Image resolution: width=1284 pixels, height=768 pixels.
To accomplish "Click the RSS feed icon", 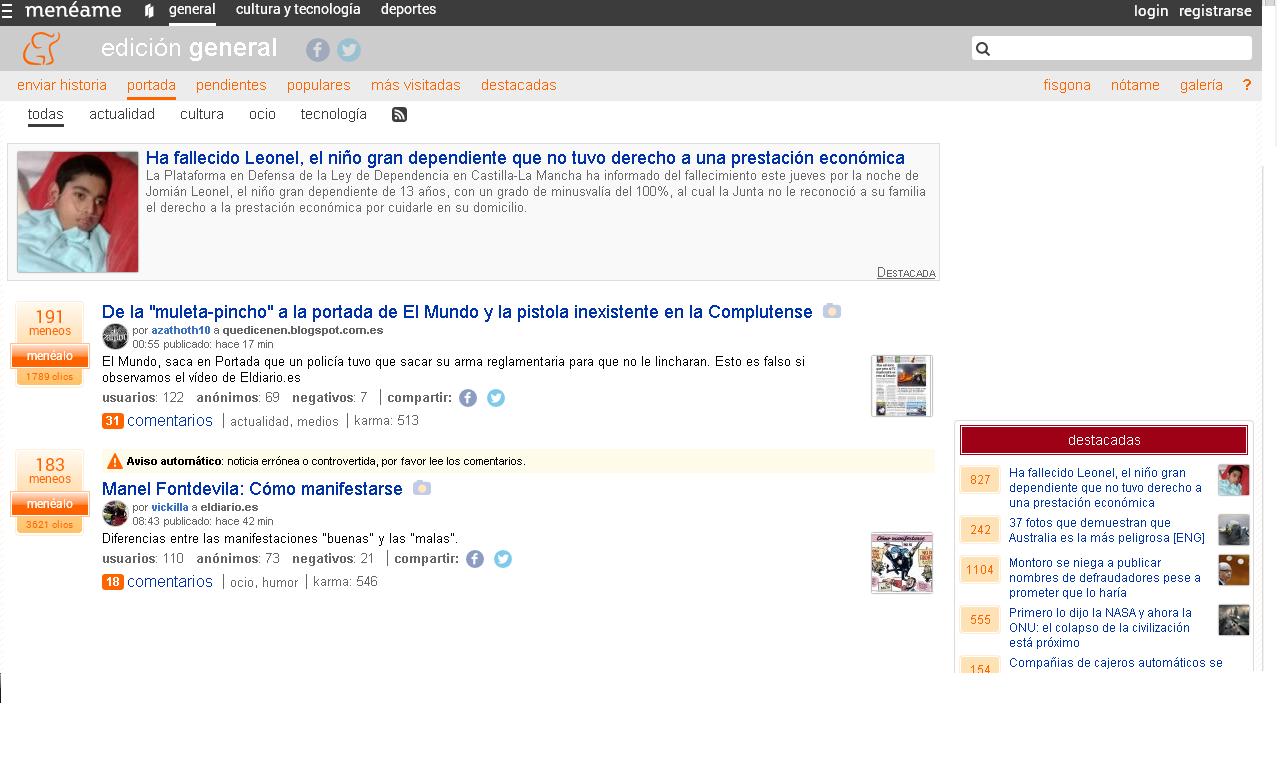I will [x=399, y=115].
